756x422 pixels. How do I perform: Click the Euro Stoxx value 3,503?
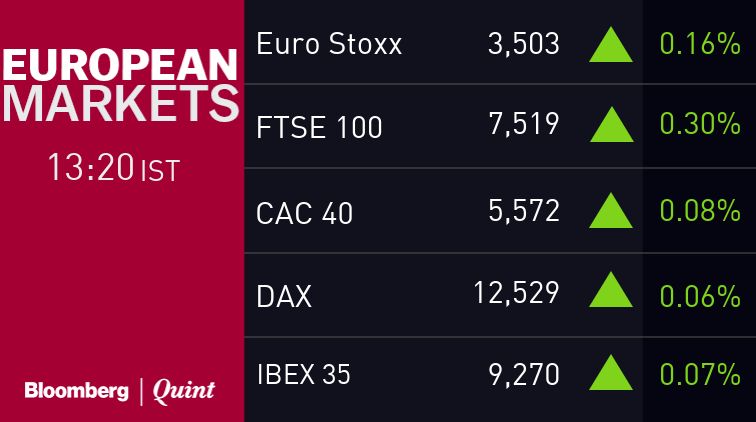[523, 45]
